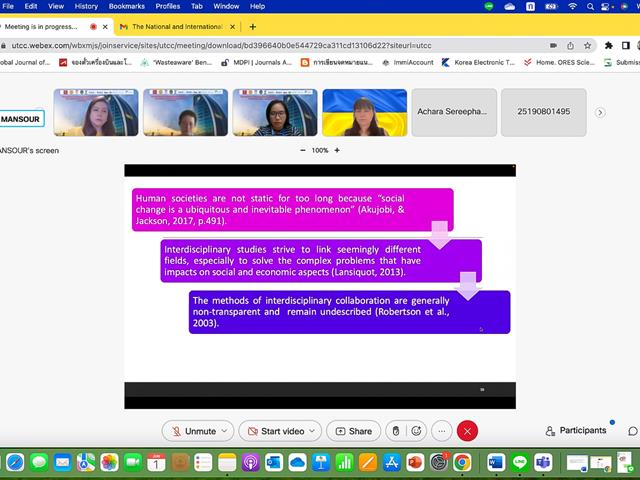Viewport: 640px width, 480px height.
Task: Click the Wi-Fi icon in menu bar
Action: (x=573, y=6)
